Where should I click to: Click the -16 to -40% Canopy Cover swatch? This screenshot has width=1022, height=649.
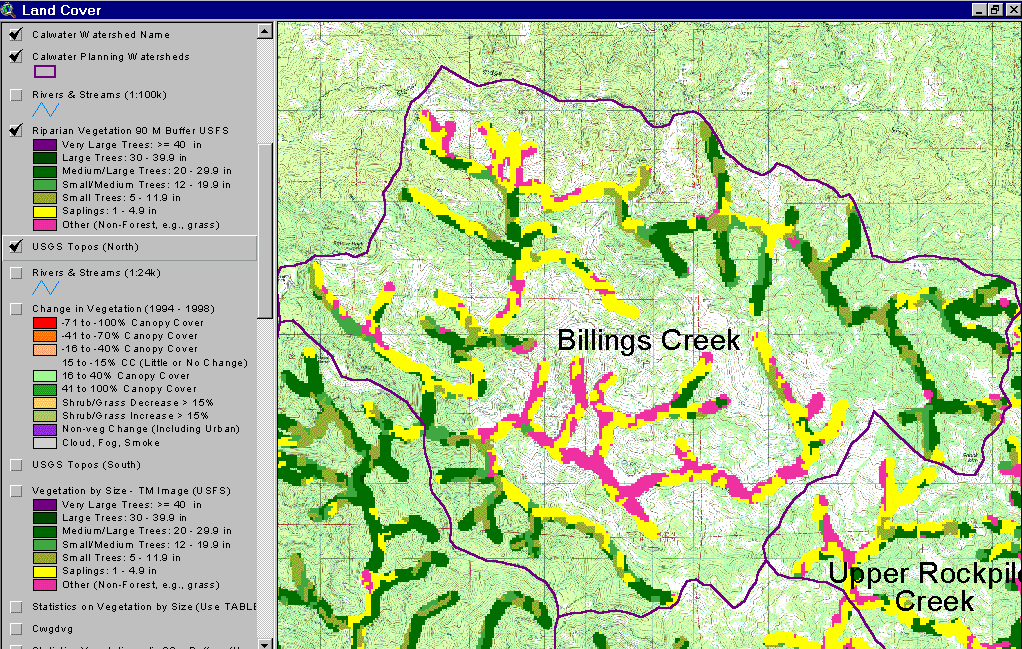(x=44, y=349)
